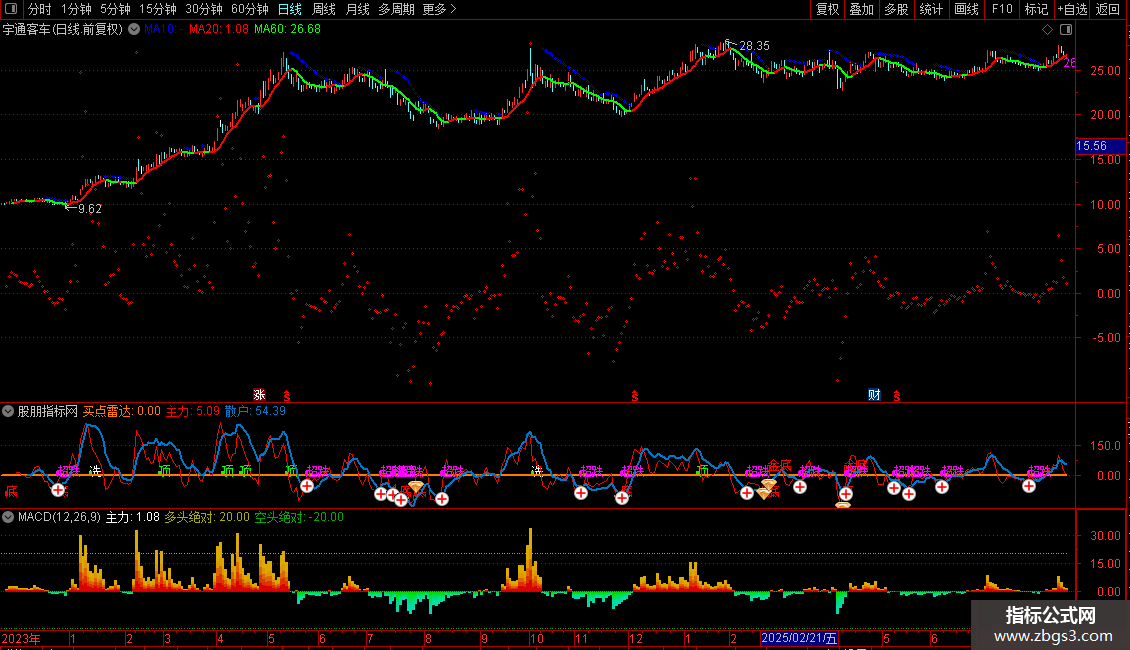This screenshot has height=650, width=1130.
Task: Click the 复权 button
Action: pos(827,9)
